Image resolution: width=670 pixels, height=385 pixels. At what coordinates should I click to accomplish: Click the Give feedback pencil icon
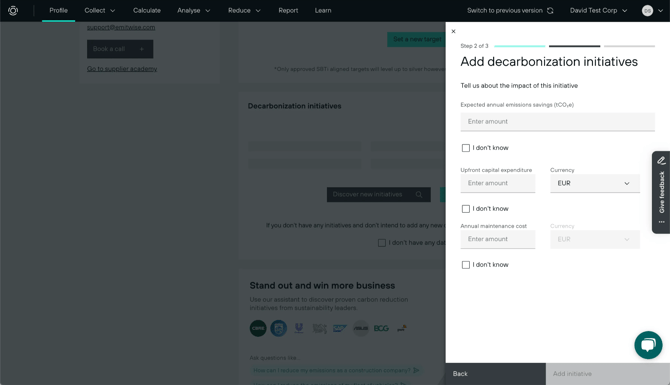(x=661, y=161)
